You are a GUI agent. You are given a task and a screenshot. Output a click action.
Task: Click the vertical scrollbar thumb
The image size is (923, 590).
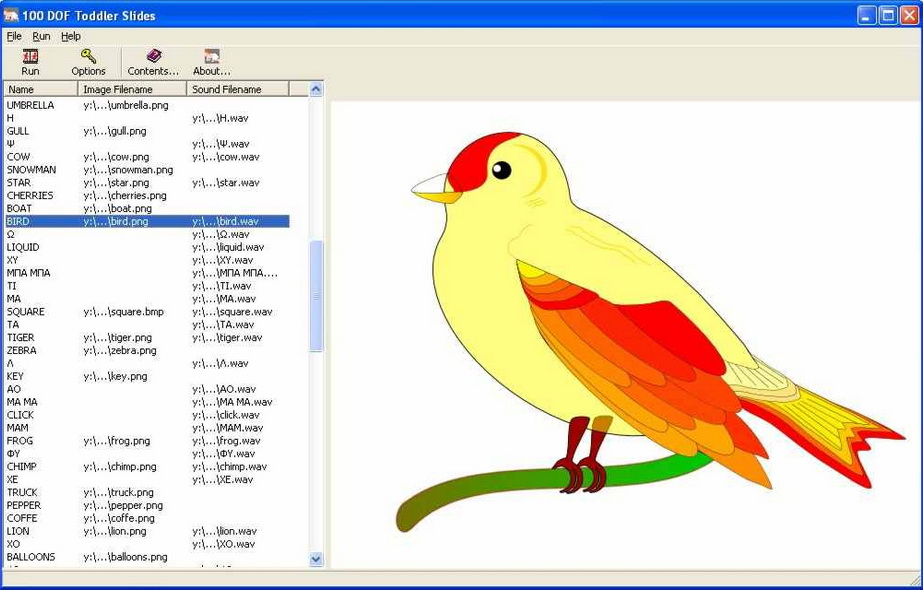pyautogui.click(x=316, y=296)
